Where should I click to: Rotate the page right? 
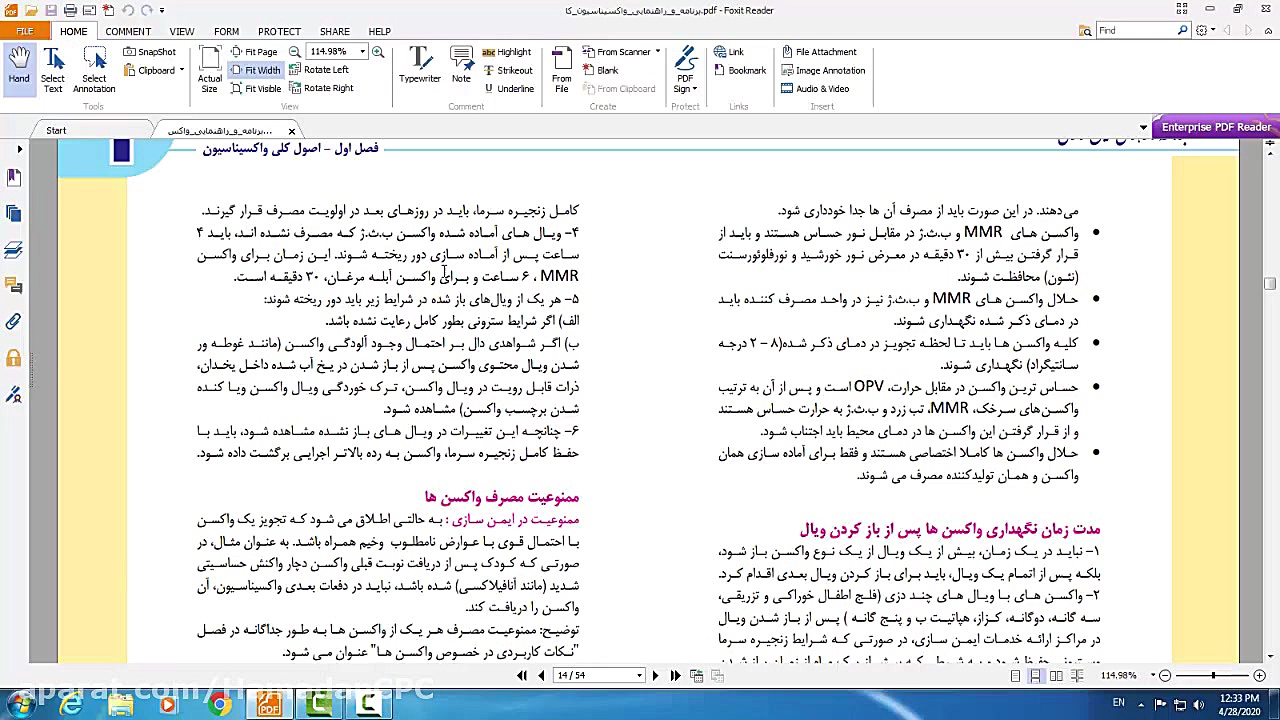321,88
